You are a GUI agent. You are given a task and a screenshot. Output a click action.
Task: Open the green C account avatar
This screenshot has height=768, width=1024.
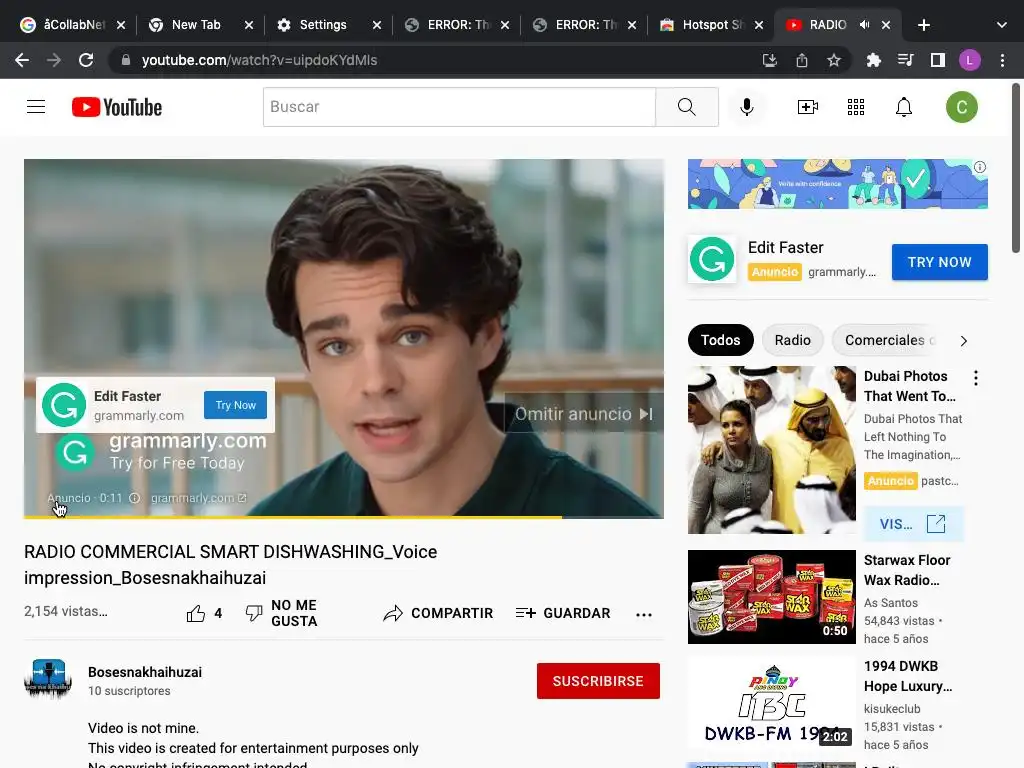tap(961, 106)
